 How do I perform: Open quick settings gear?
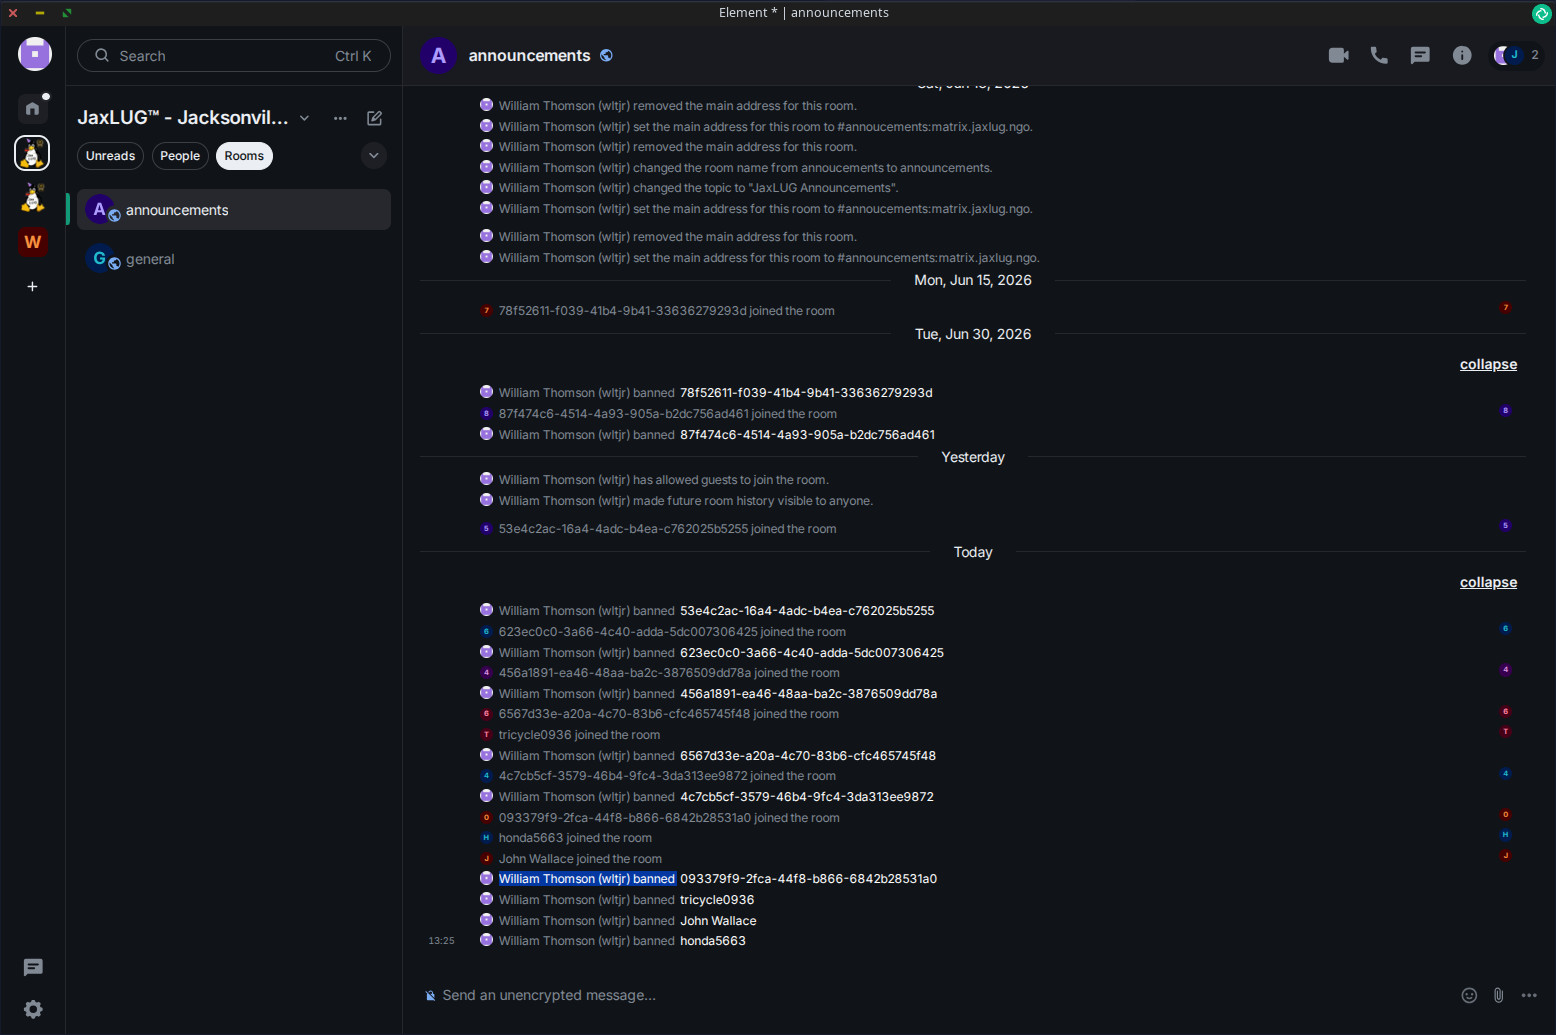33,1009
